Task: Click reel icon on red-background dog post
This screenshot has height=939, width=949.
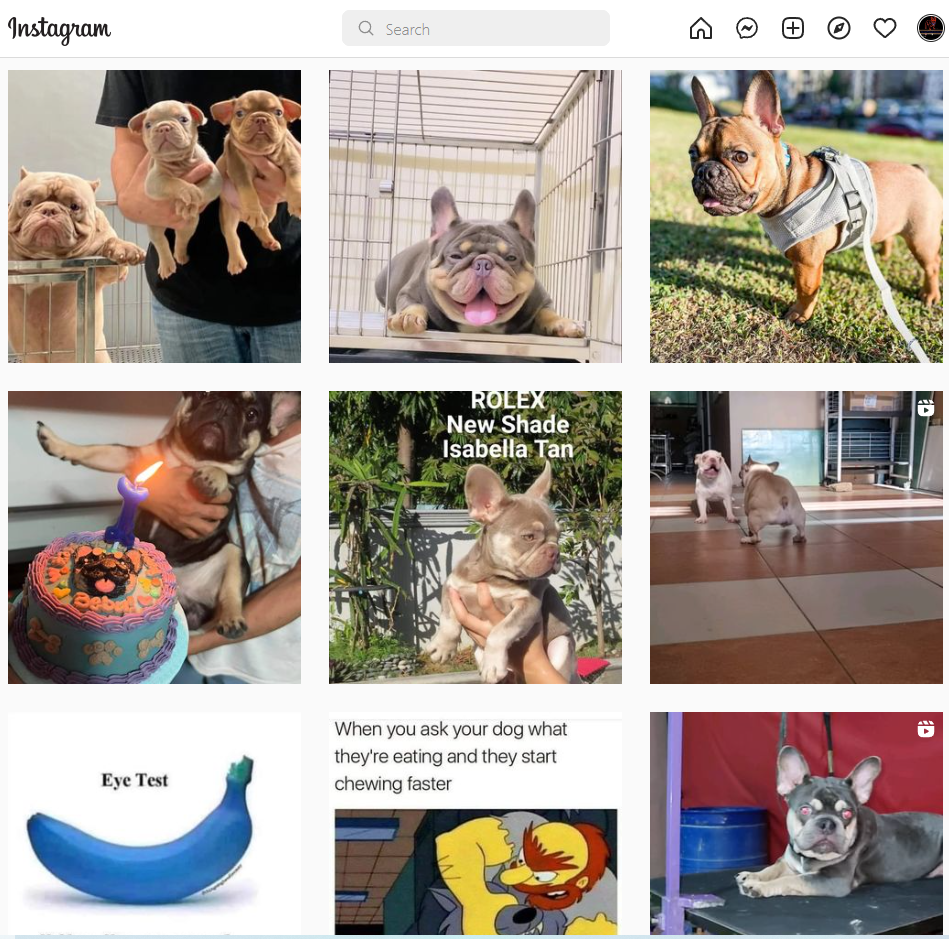Action: pyautogui.click(x=925, y=729)
